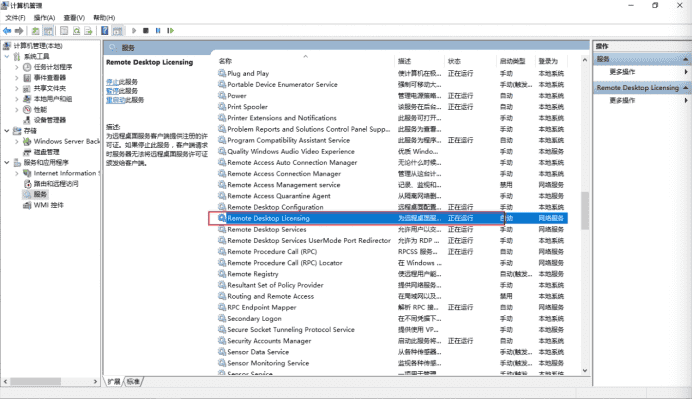Image resolution: width=693 pixels, height=399 pixels.
Task: Click the Up one level toolbar icon
Action: coord(35,30)
